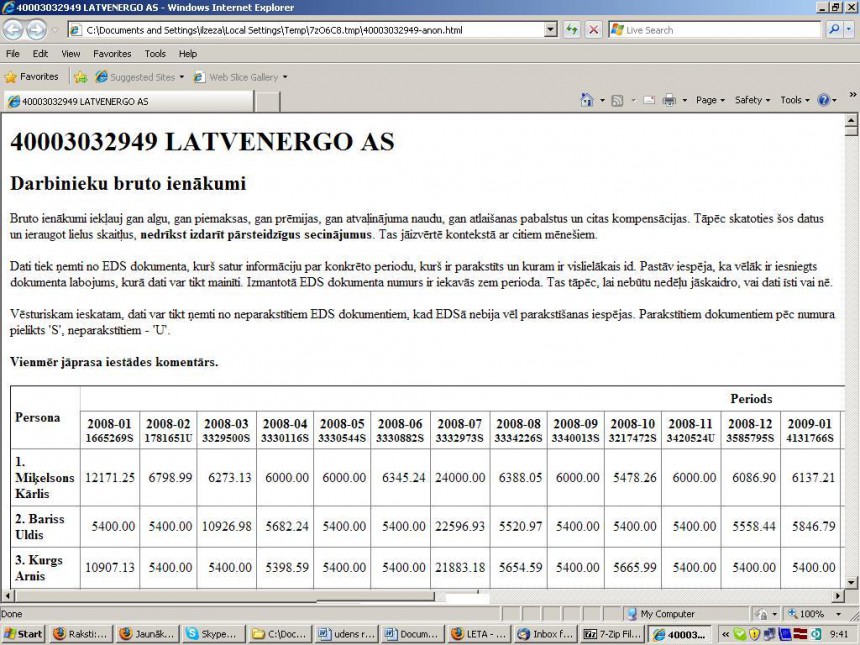This screenshot has width=860, height=645.
Task: Click the Refresh page icon
Action: pos(571,30)
